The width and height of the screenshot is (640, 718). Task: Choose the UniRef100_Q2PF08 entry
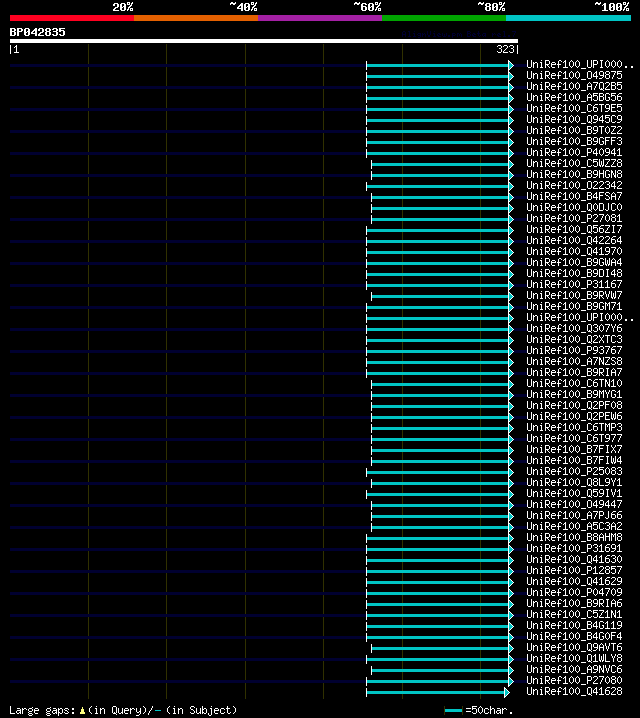574,405
